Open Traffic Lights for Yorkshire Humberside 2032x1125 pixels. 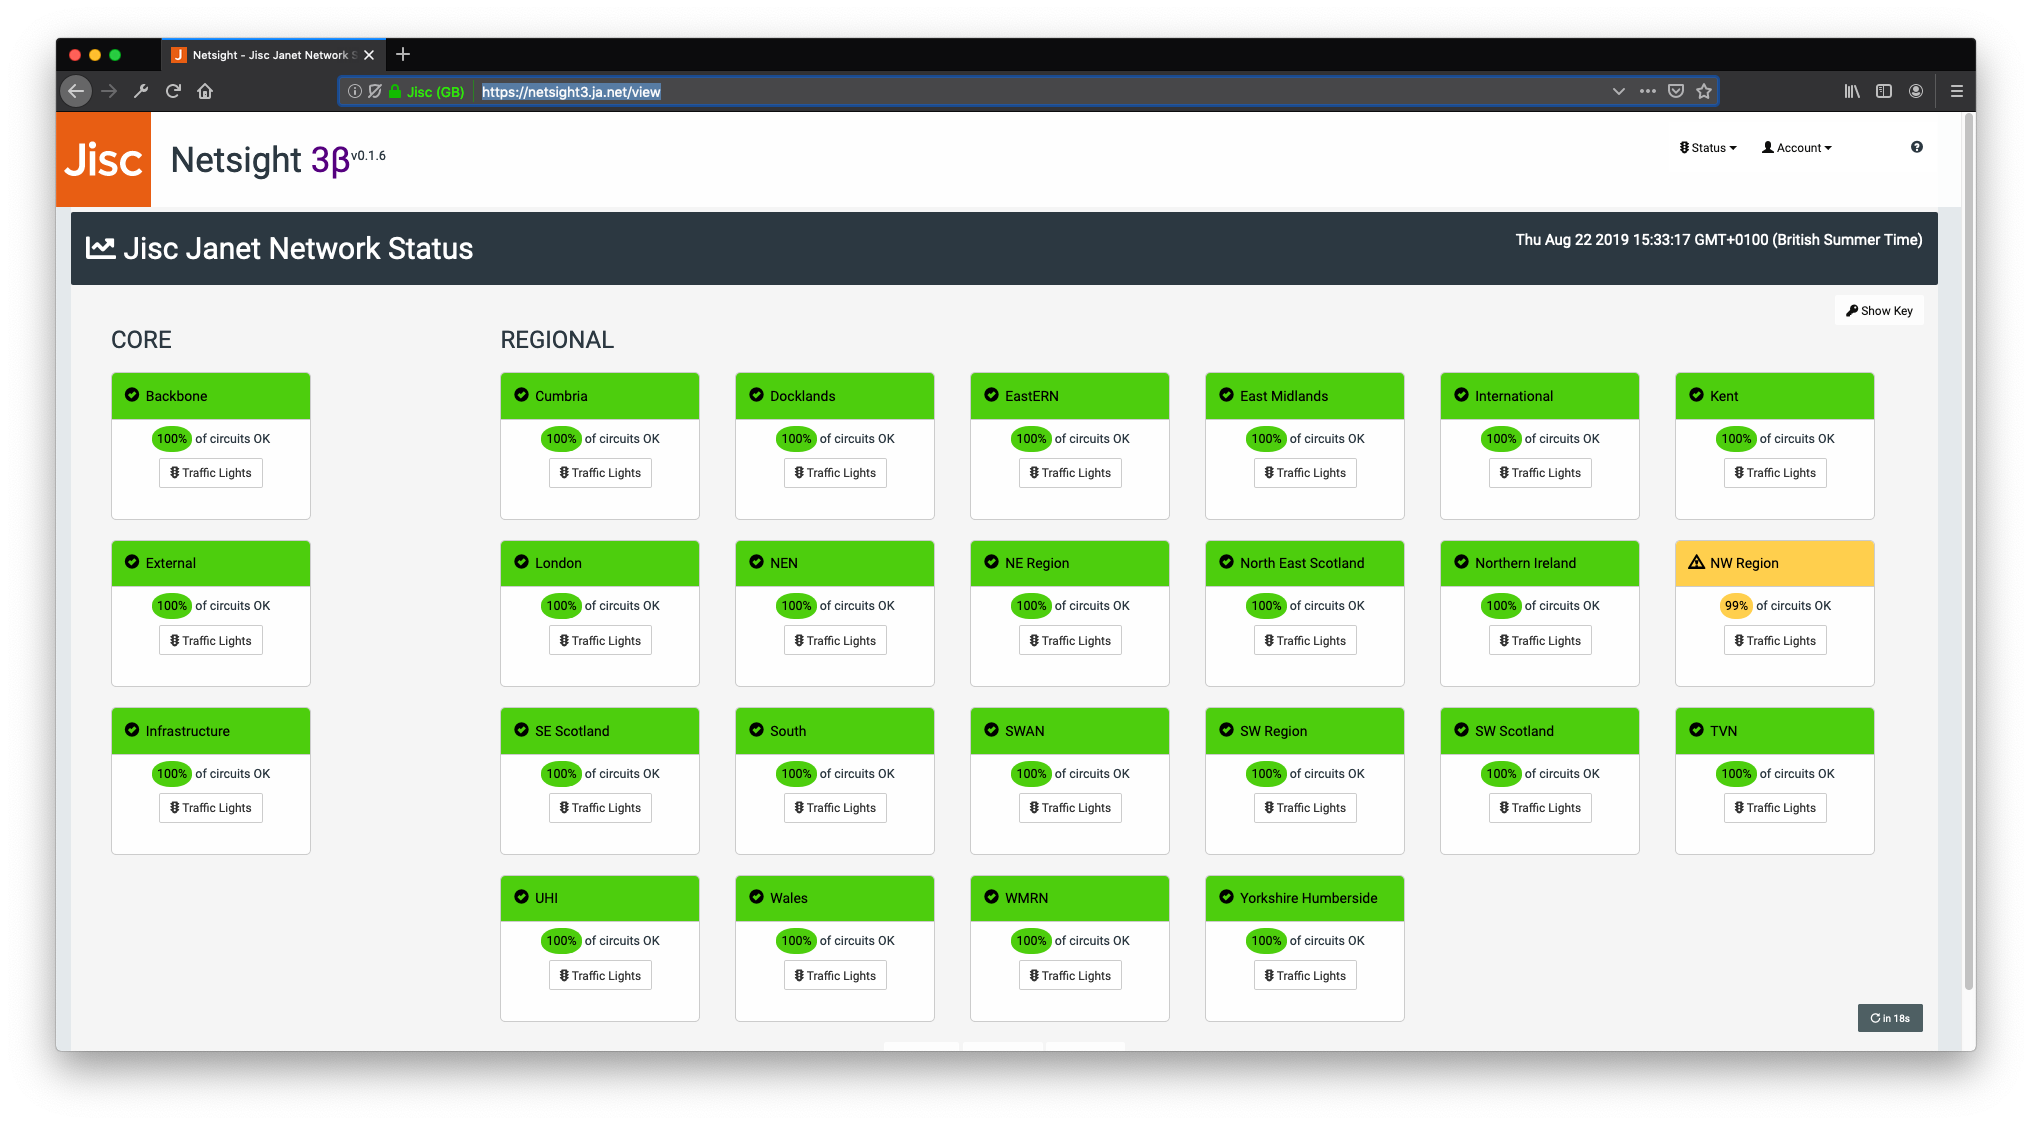1304,975
